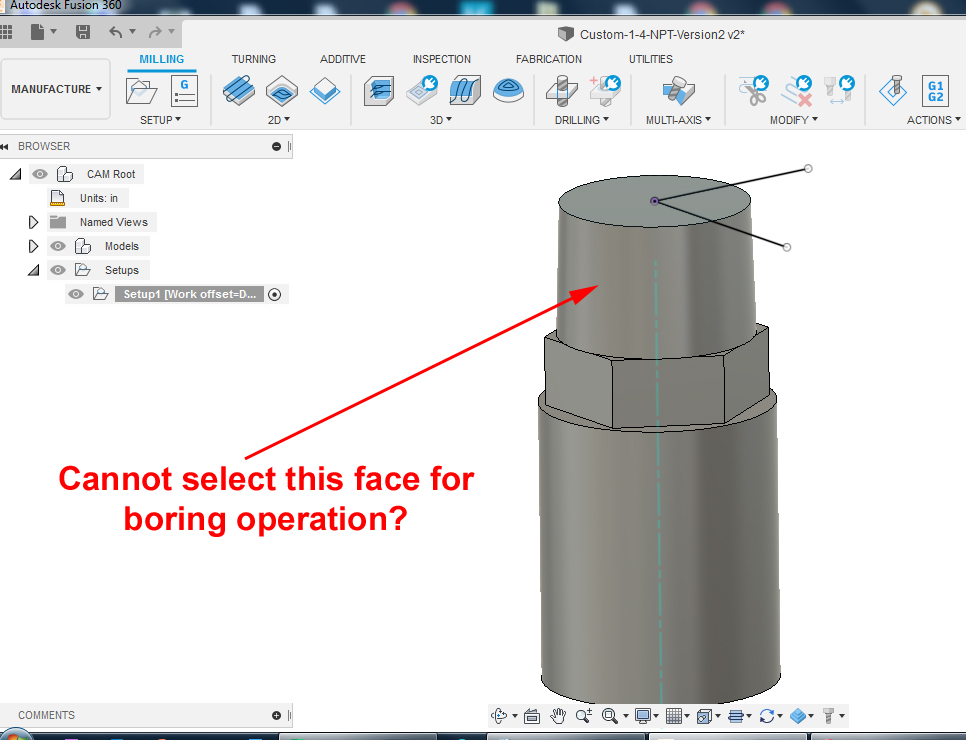This screenshot has width=966, height=740.
Task: Switch to the TURNING tab
Action: tap(253, 58)
